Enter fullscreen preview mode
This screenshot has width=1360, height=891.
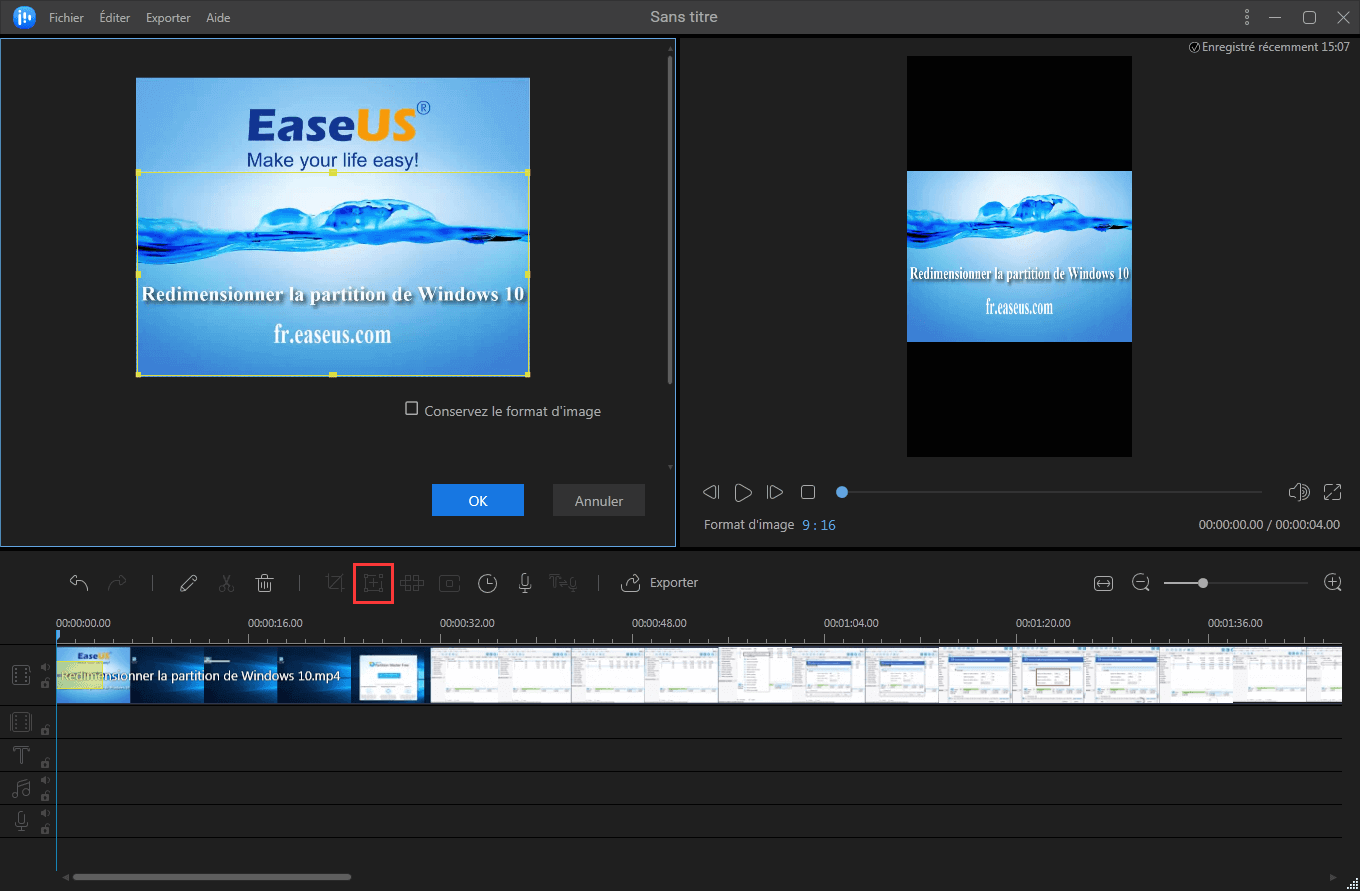(1332, 492)
